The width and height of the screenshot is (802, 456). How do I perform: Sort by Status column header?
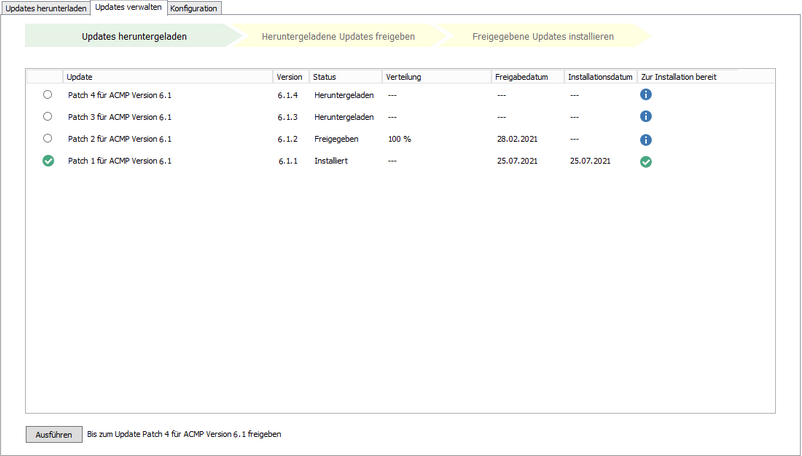click(345, 77)
